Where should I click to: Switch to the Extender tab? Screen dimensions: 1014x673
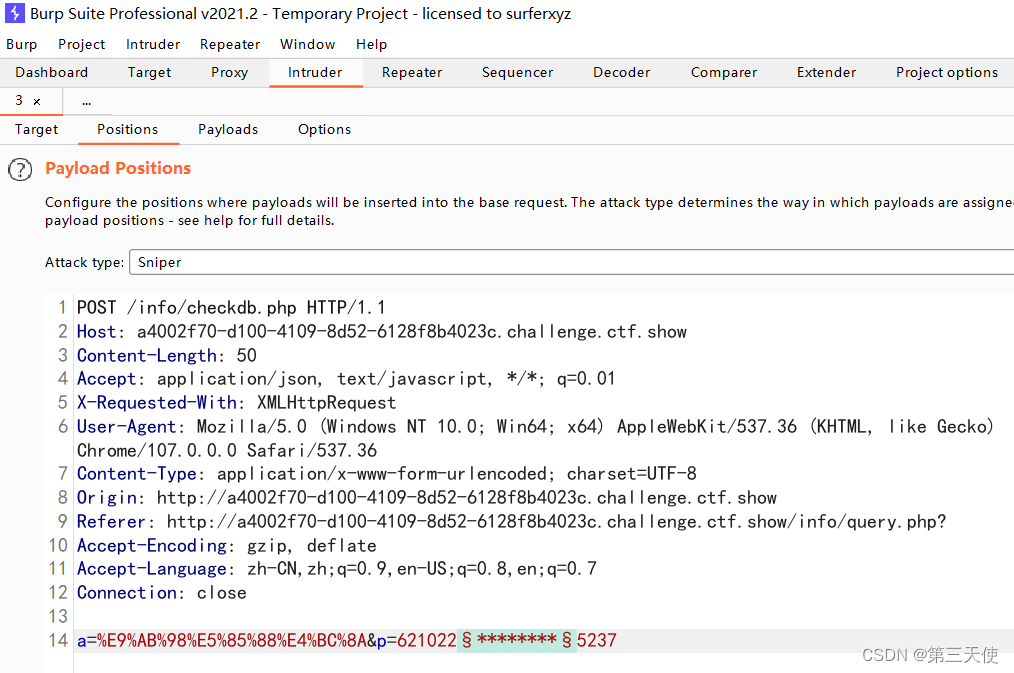tap(826, 72)
